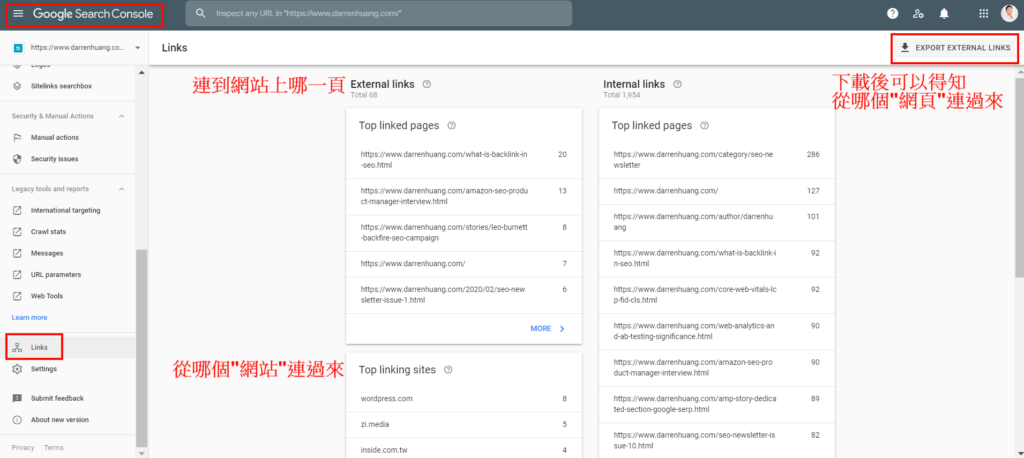Follow the Learn more link
Image resolution: width=1024 pixels, height=458 pixels.
(x=29, y=318)
